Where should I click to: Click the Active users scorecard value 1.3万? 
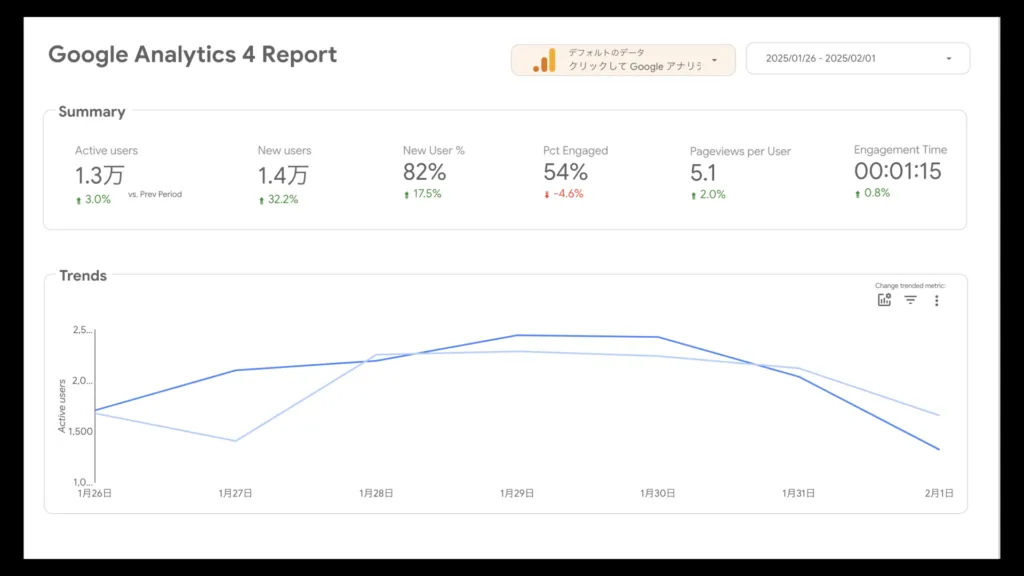pyautogui.click(x=99, y=175)
